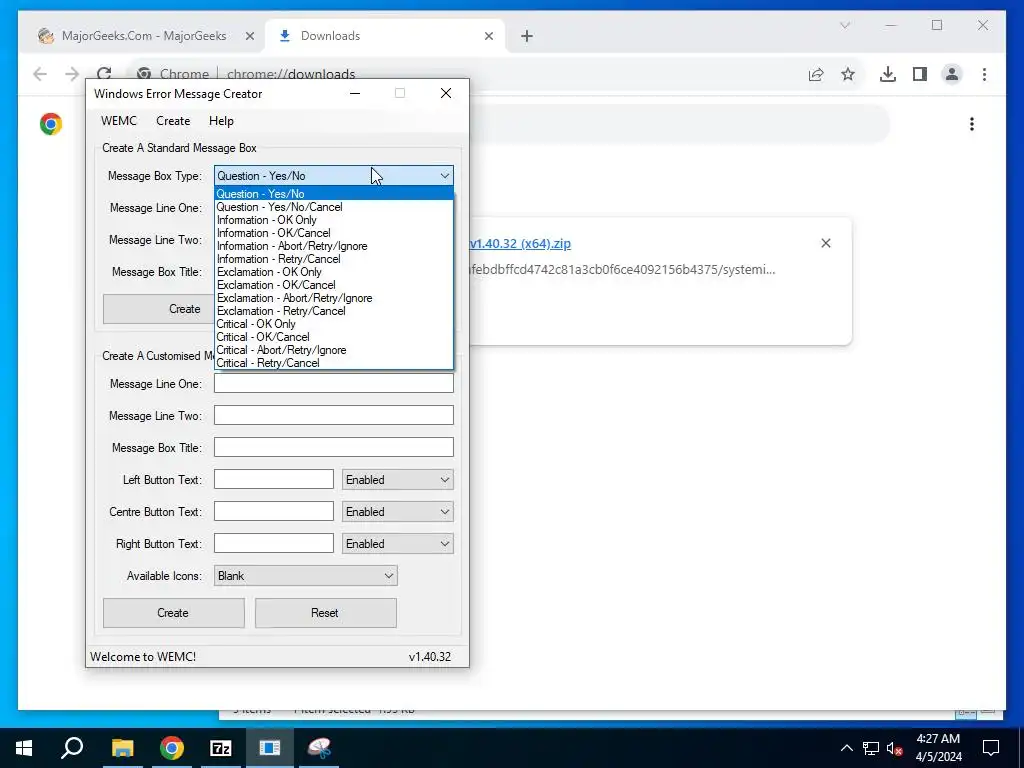Bookmark this page with star icon
The height and width of the screenshot is (768, 1024).
[x=848, y=74]
